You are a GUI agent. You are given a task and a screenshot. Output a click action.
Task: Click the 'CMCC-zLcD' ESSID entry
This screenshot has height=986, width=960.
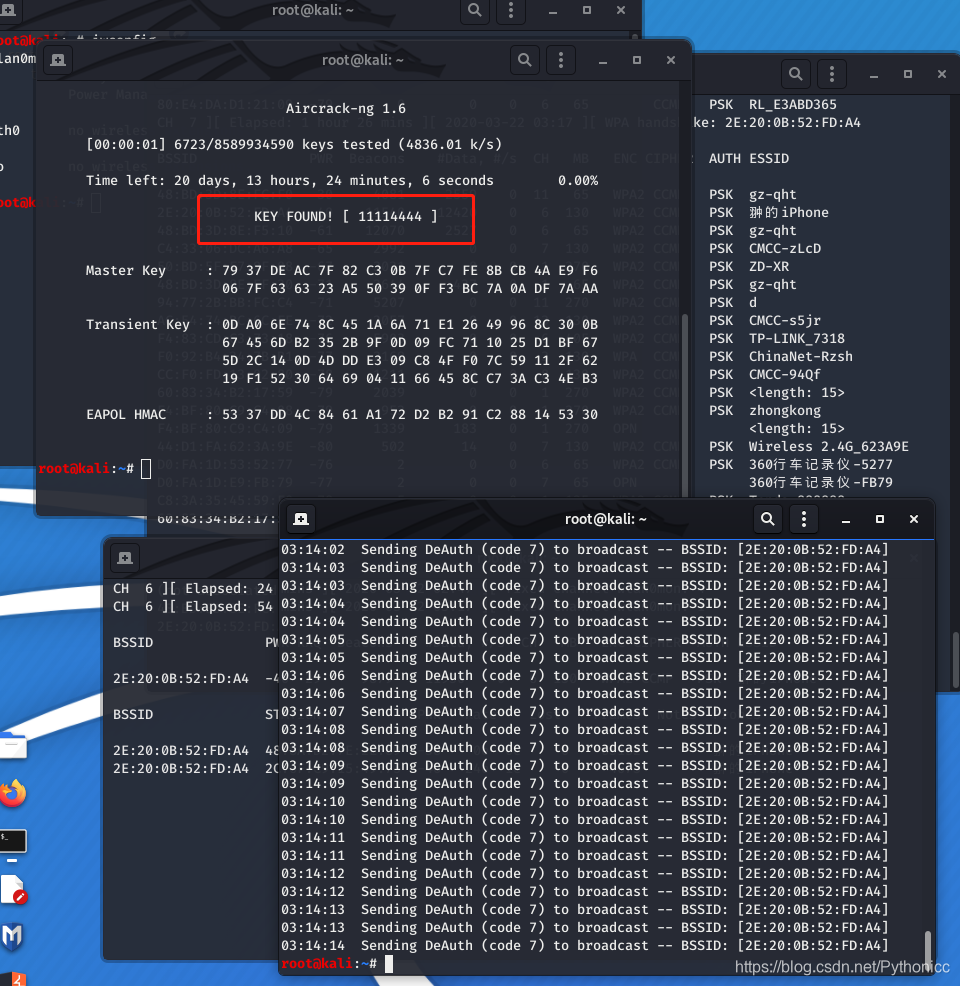[x=785, y=249]
